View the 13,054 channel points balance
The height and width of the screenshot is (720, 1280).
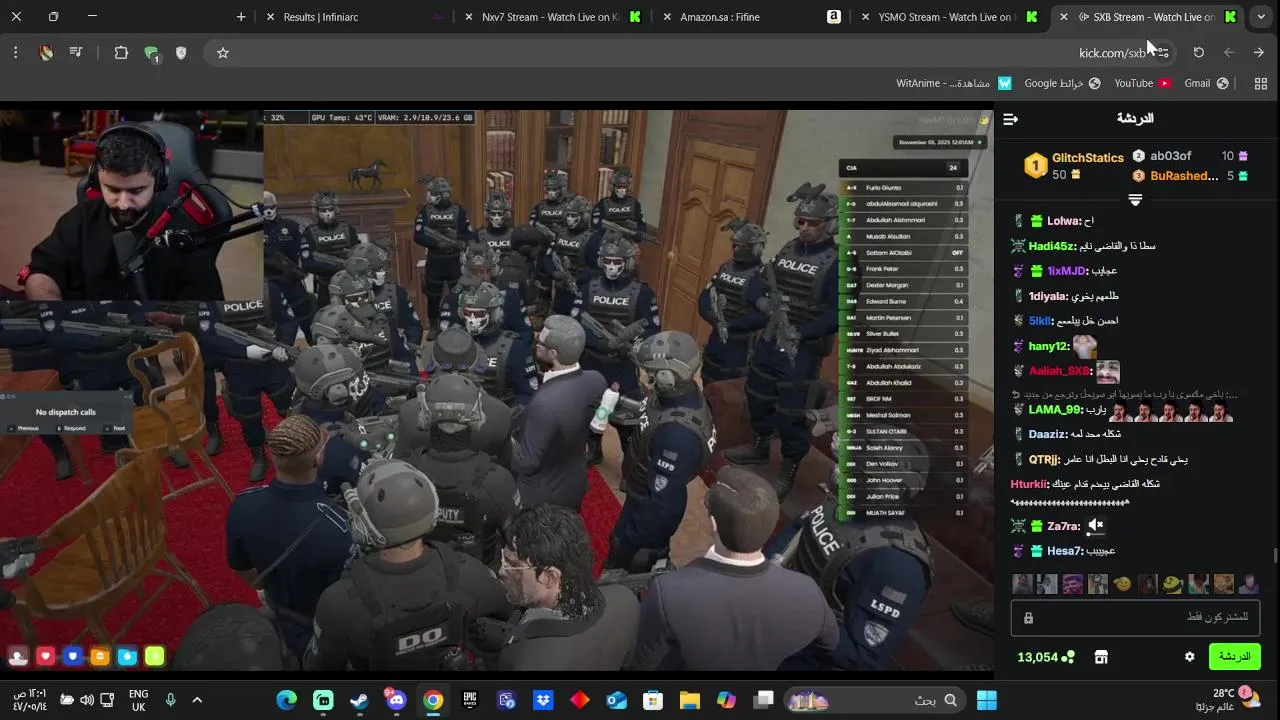(x=1045, y=657)
